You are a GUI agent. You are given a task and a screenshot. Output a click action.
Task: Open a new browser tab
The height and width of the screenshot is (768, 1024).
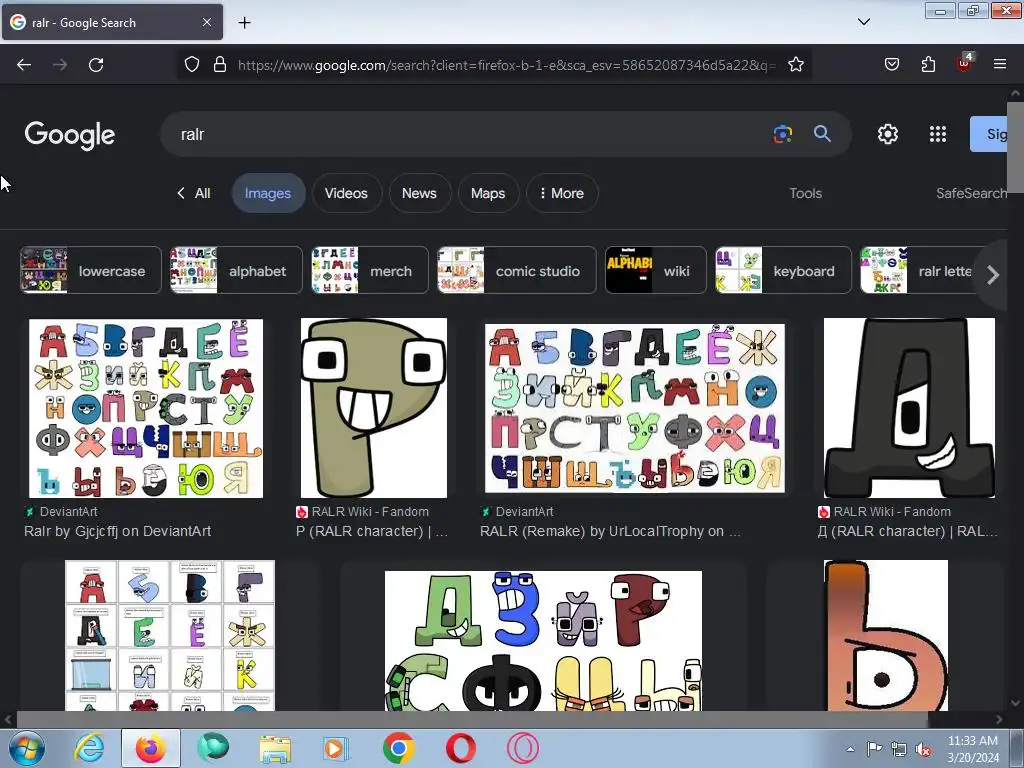[244, 23]
